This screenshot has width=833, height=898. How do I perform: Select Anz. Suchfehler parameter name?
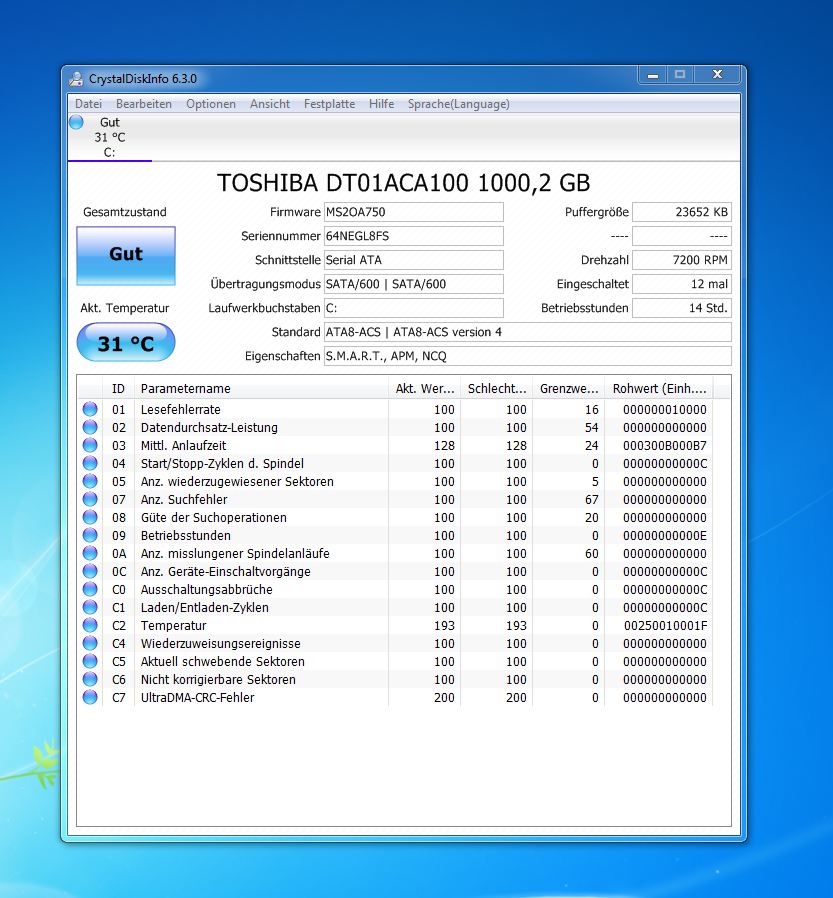(184, 499)
